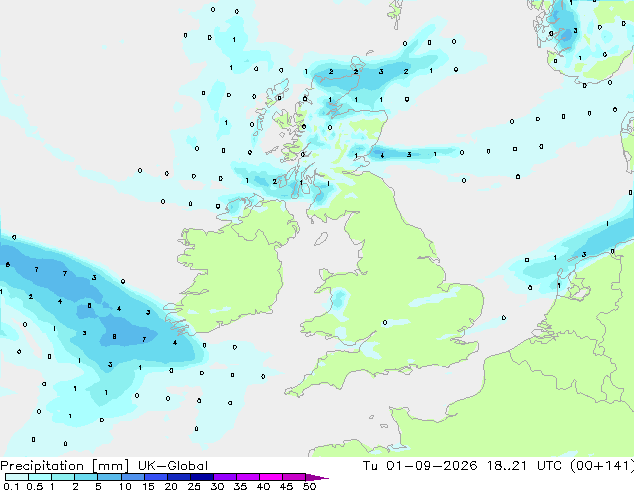The height and width of the screenshot is (490, 634).
Task: Select the 0.5–1 mm legend swatch
Action: [40, 477]
